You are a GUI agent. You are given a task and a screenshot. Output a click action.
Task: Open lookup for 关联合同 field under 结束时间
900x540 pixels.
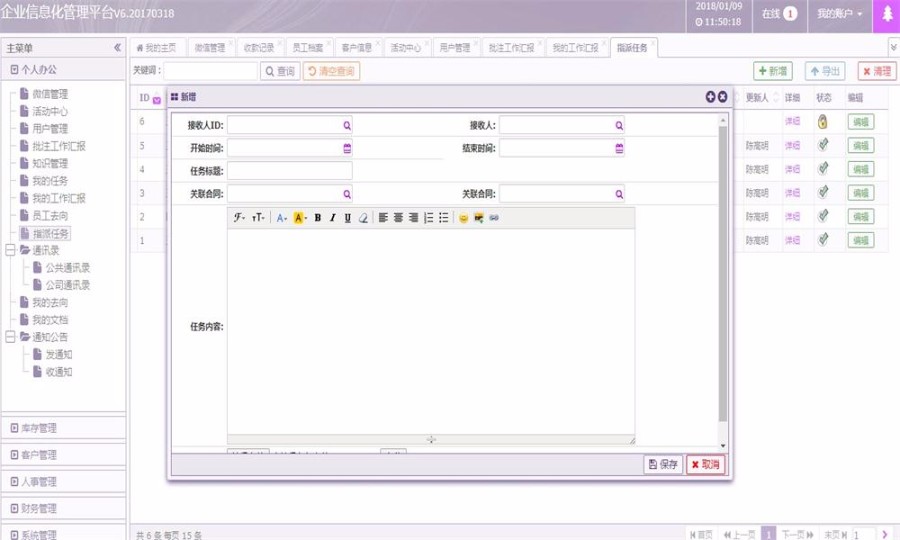619,194
